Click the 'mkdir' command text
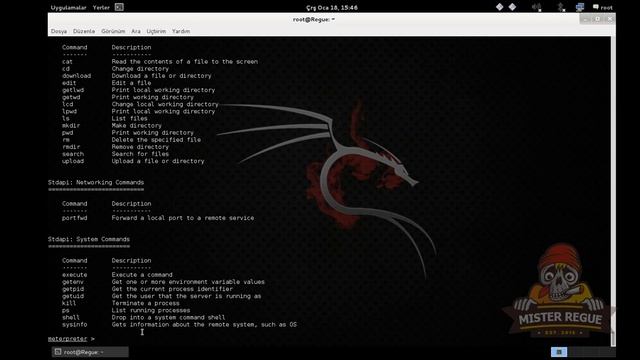The width and height of the screenshot is (640, 360). coord(71,126)
